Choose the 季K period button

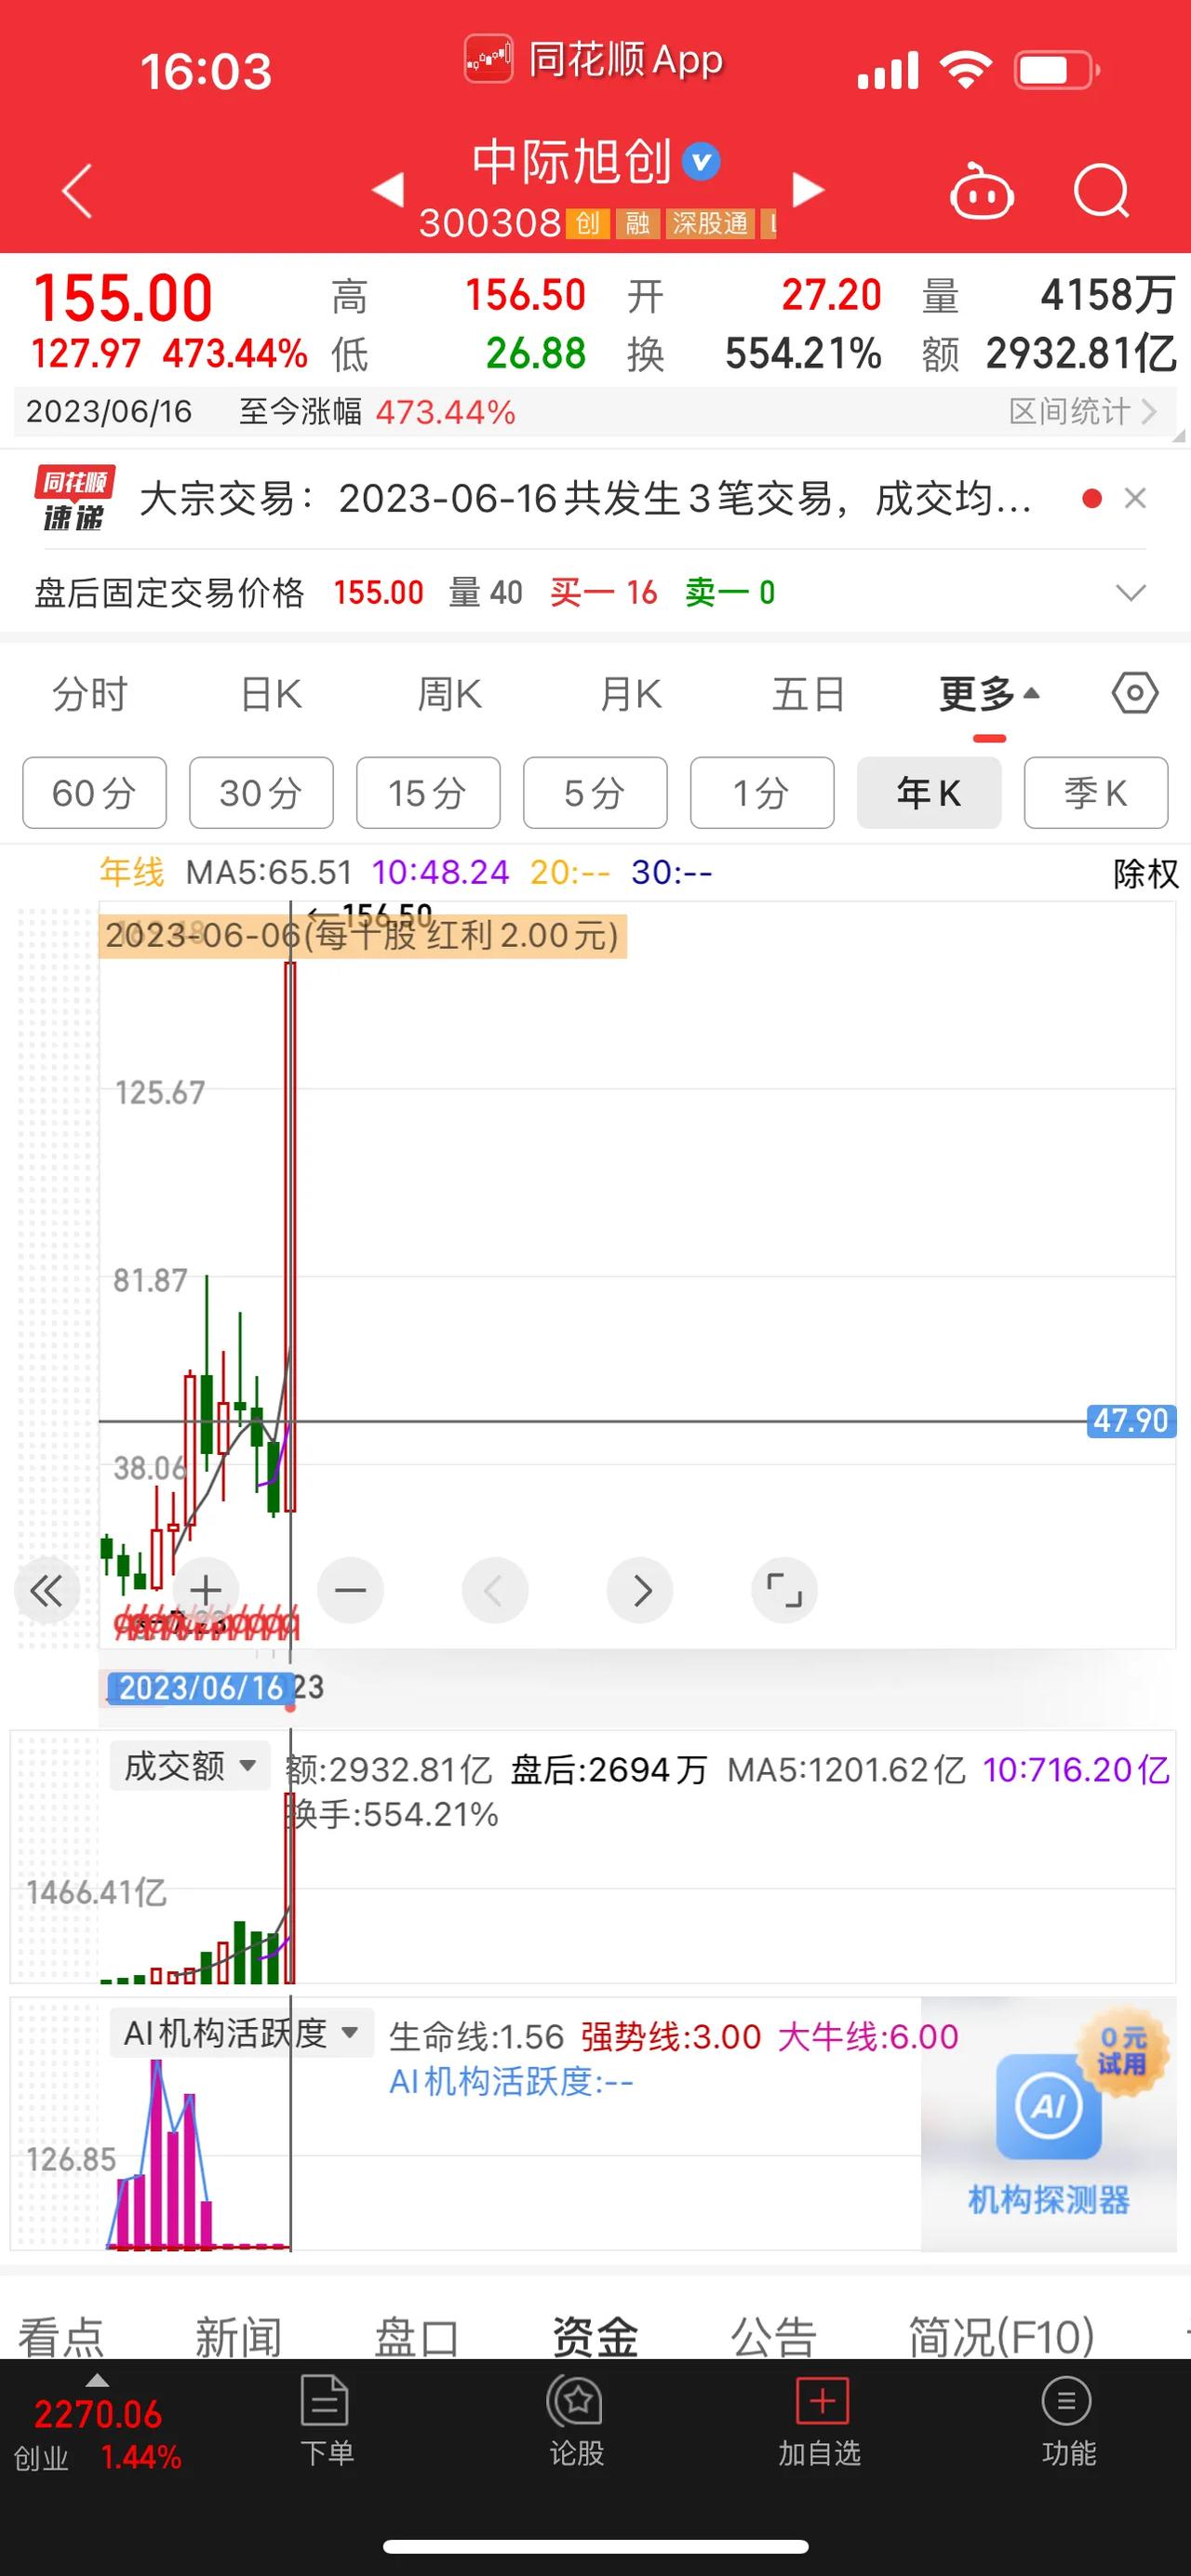coord(1096,793)
